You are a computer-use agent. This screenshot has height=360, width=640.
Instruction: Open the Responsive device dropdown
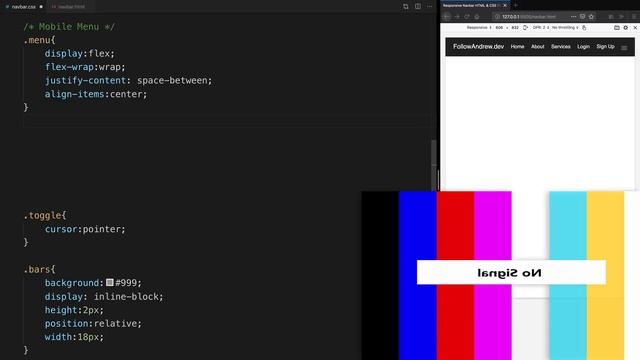[x=479, y=28]
